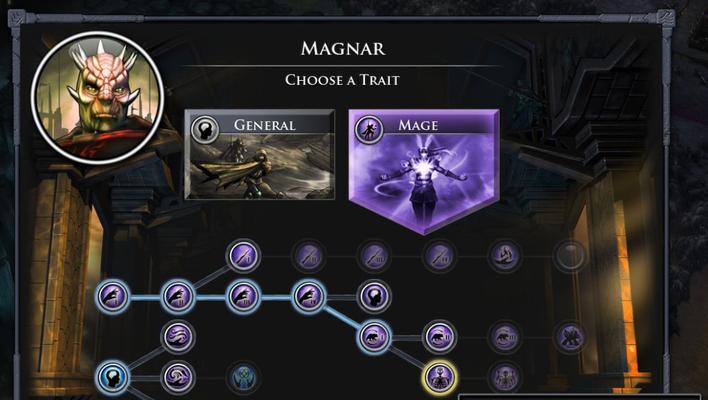Click the dimmed double skeleton trait node
The image size is (708, 400).
tap(505, 377)
